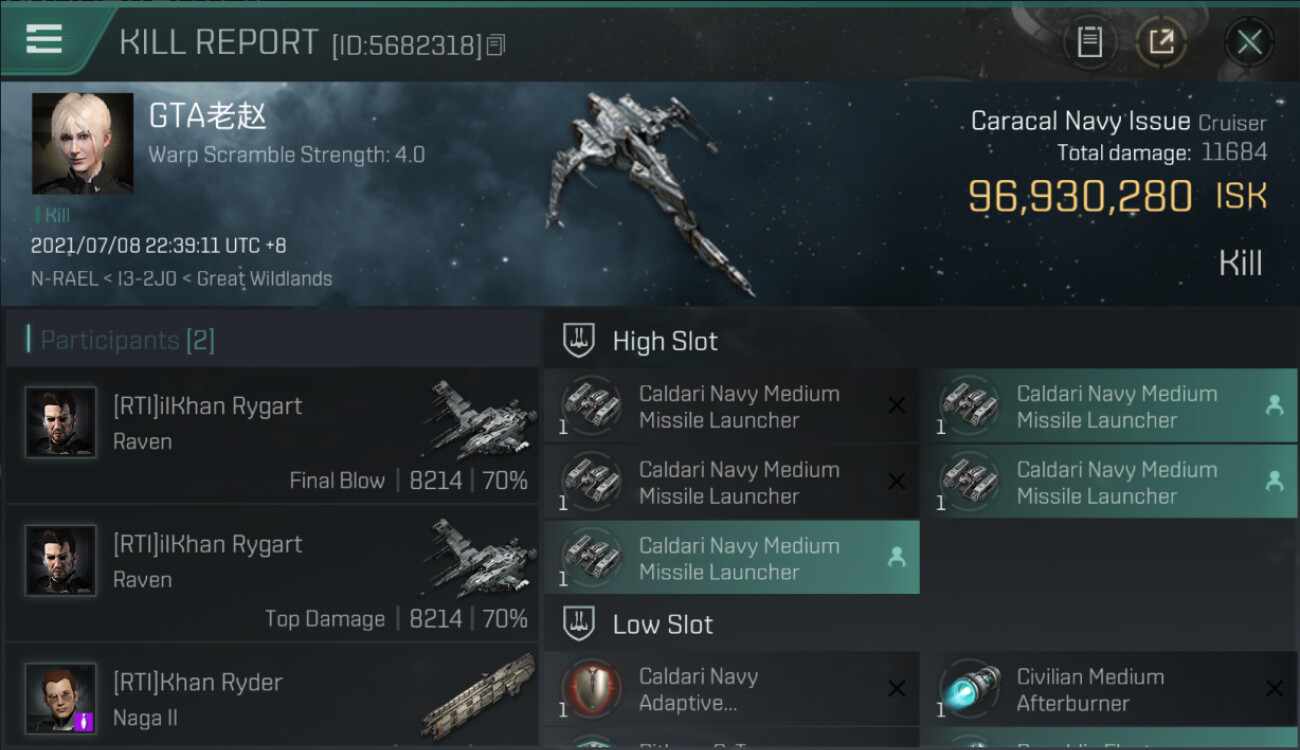
Task: Select the last highlighted Medium Missile Launcher
Action: click(731, 558)
